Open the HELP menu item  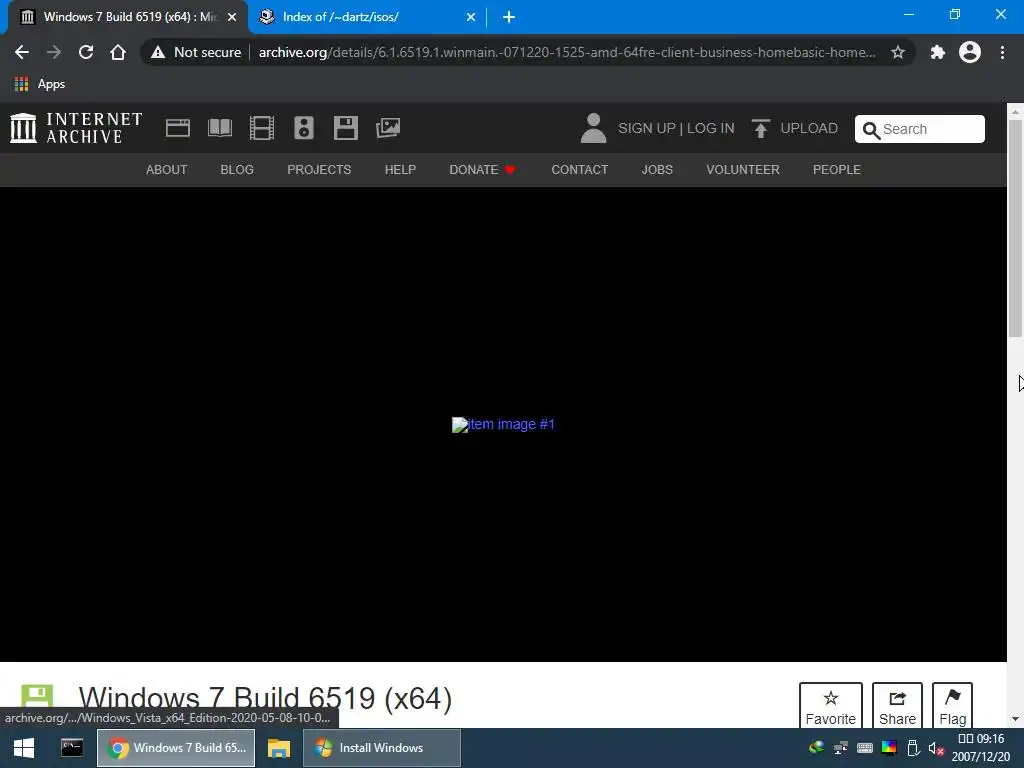[x=400, y=170]
